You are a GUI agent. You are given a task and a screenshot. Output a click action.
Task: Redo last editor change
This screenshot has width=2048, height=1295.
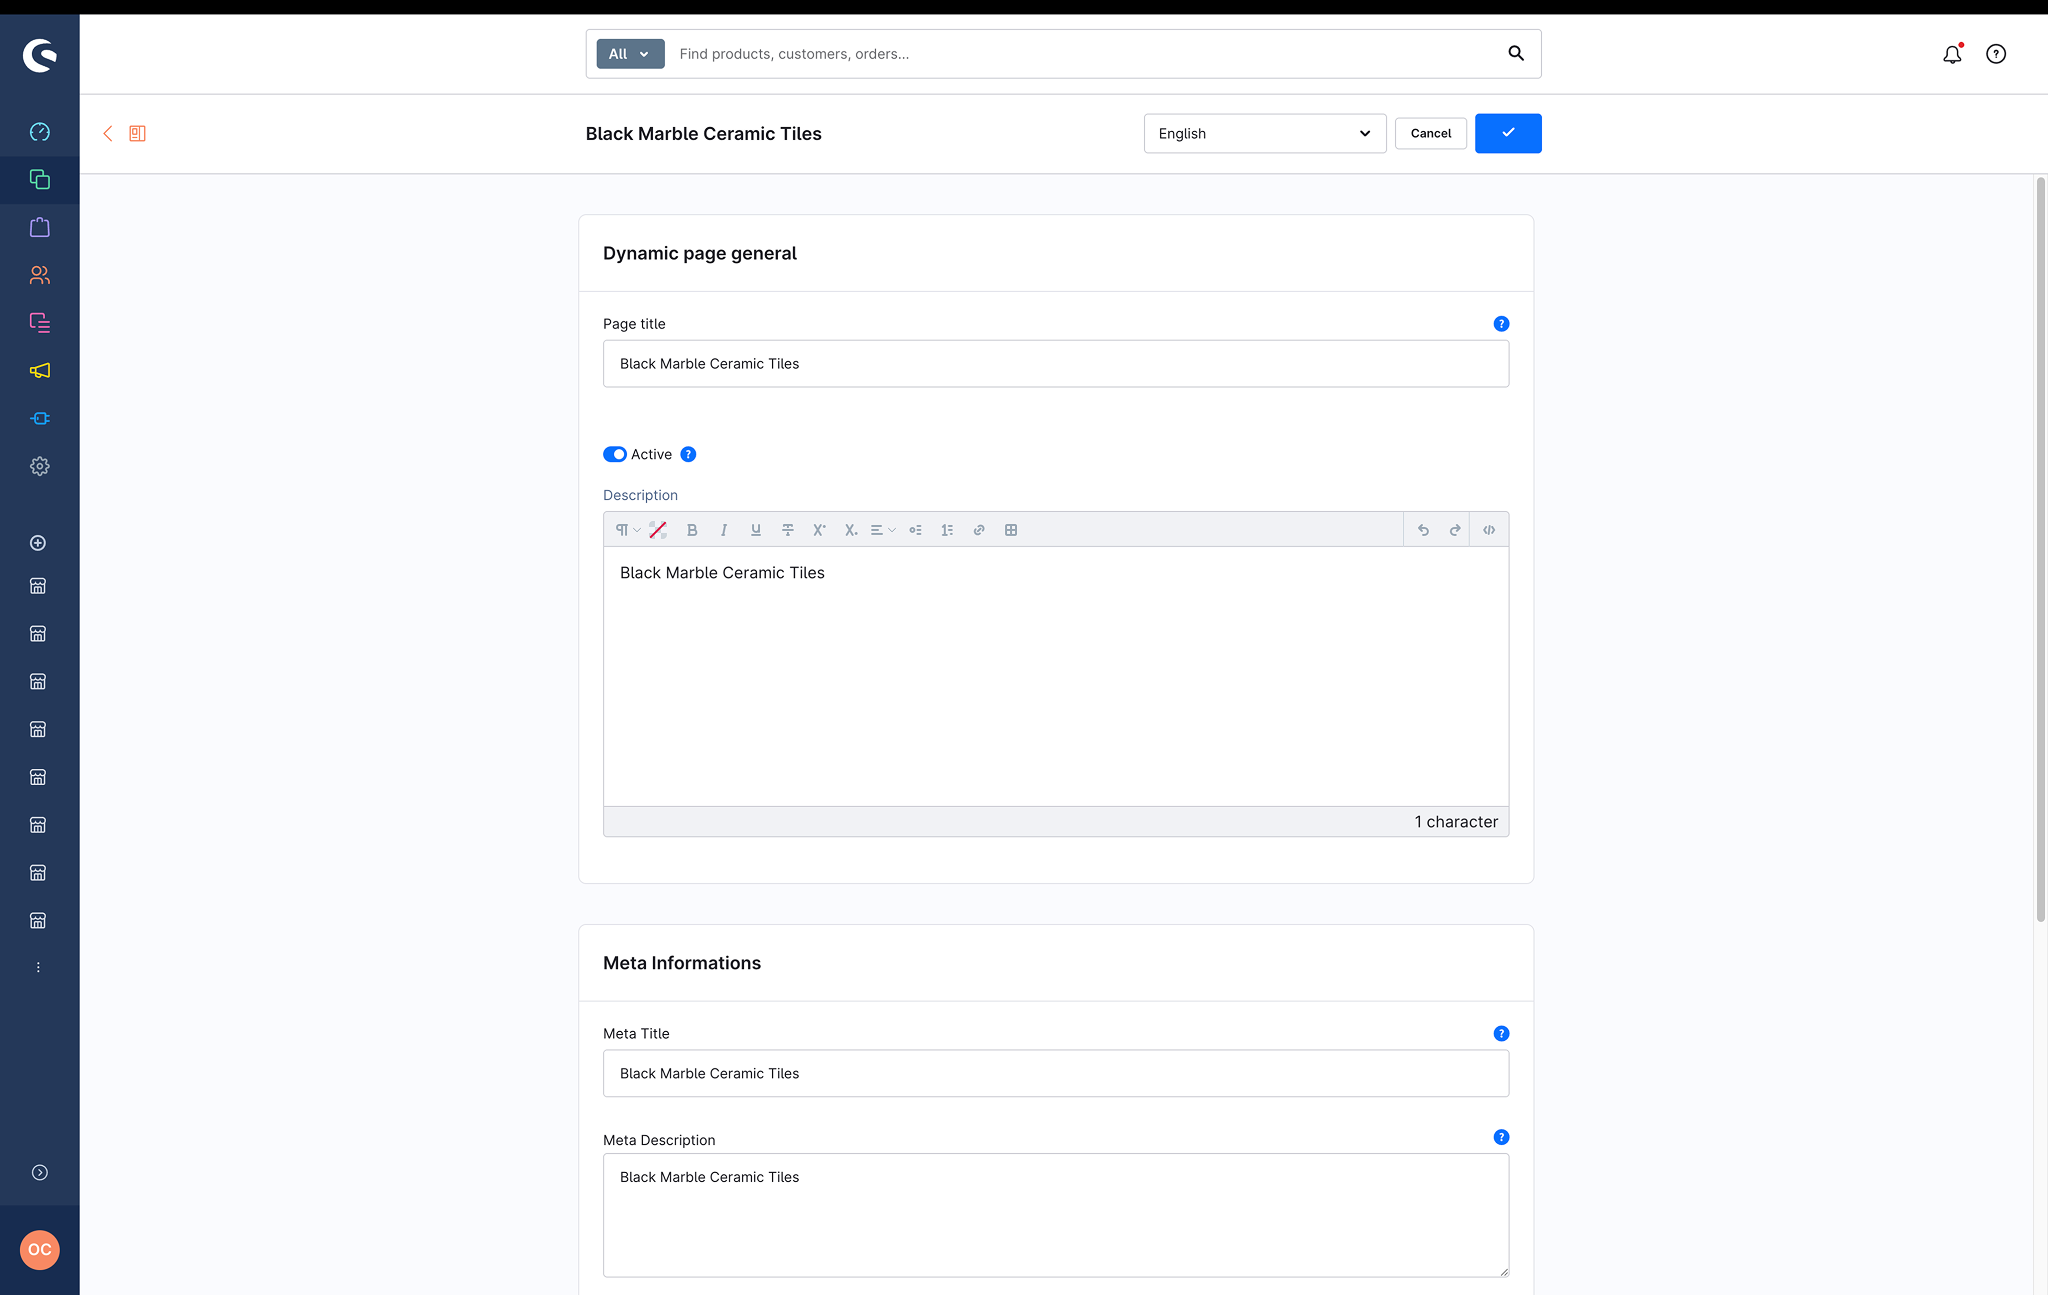tap(1455, 530)
